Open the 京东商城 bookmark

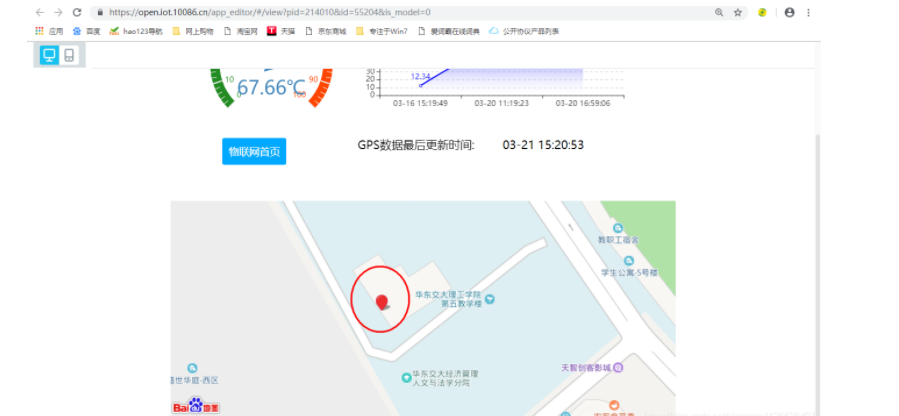pos(326,31)
